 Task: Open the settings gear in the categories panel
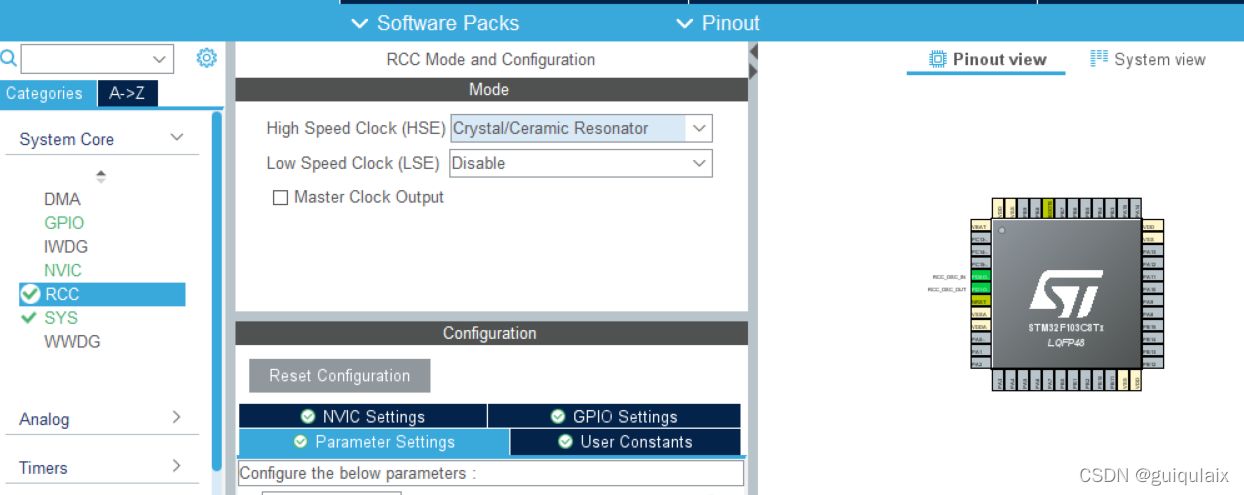207,58
